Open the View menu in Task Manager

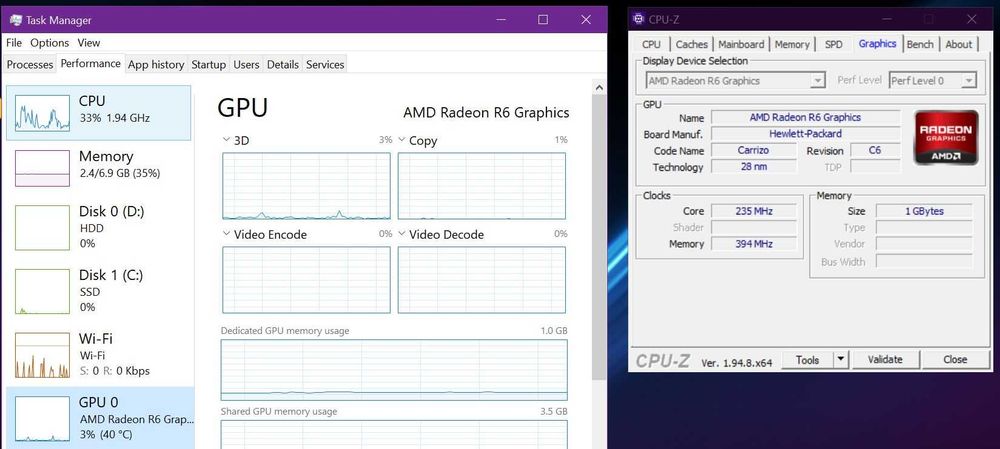(x=89, y=43)
